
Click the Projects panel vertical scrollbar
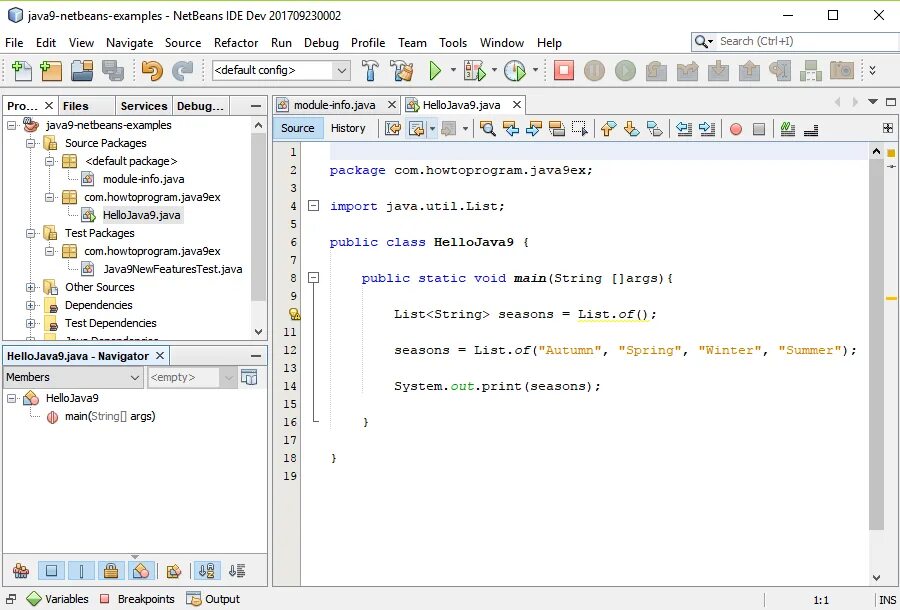coord(258,217)
